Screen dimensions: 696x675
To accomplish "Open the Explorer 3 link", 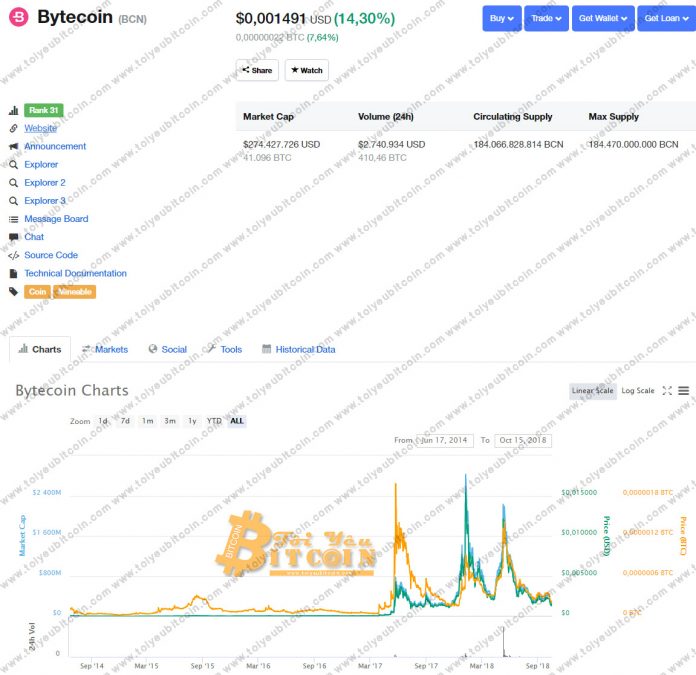I will coord(45,201).
